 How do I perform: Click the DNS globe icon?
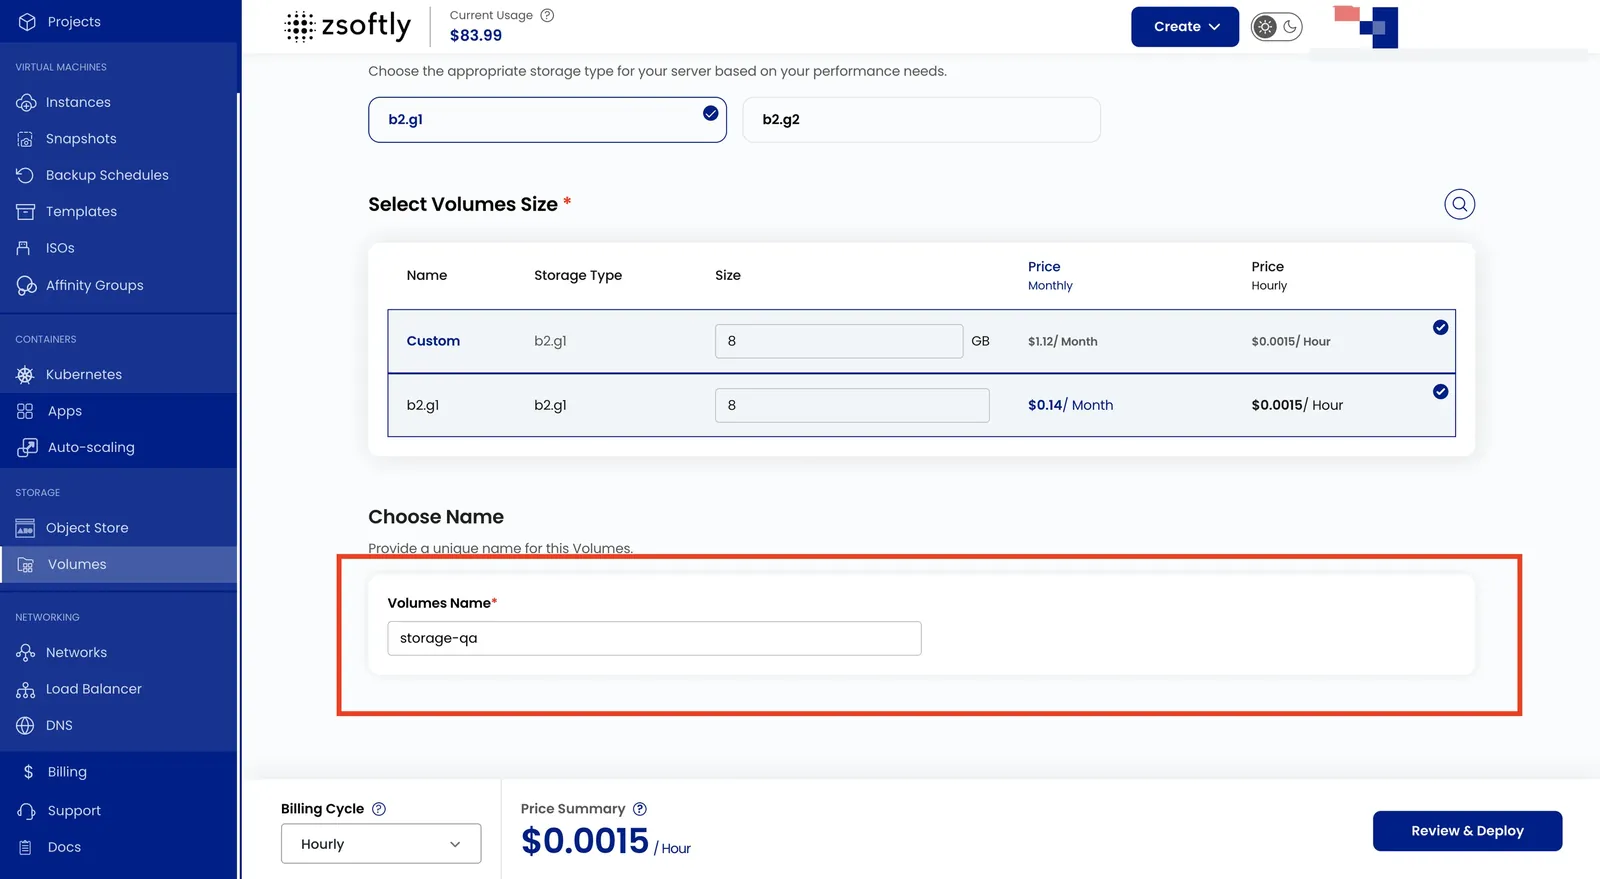[x=26, y=726]
